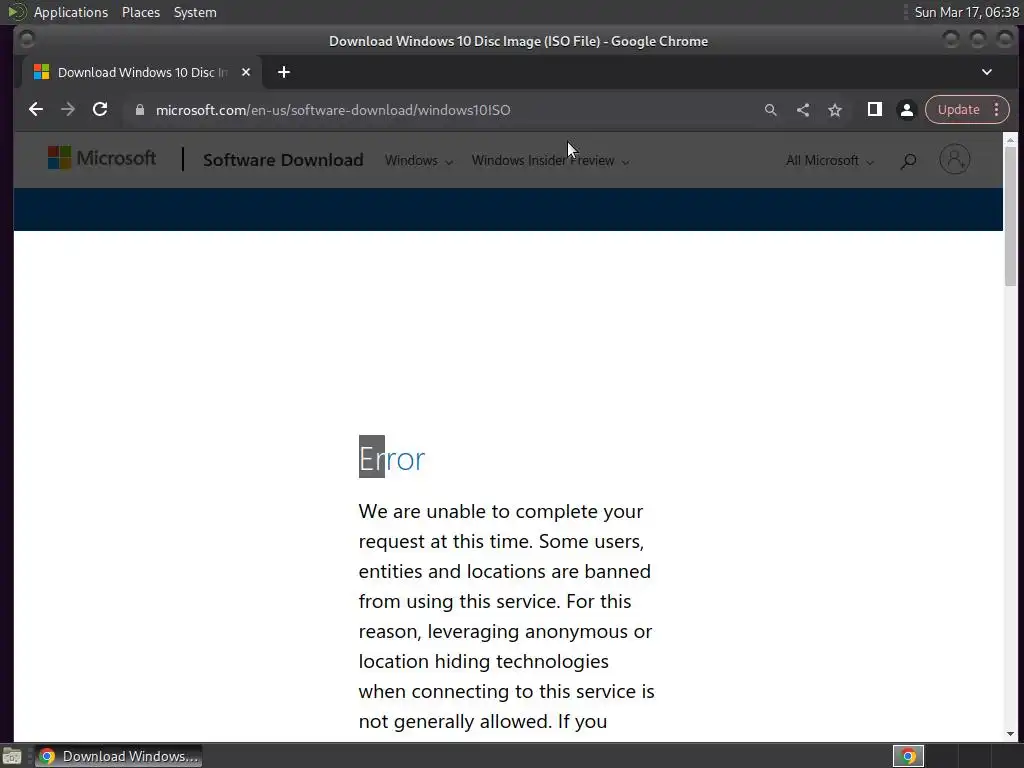Click the Error heading text

click(x=392, y=458)
